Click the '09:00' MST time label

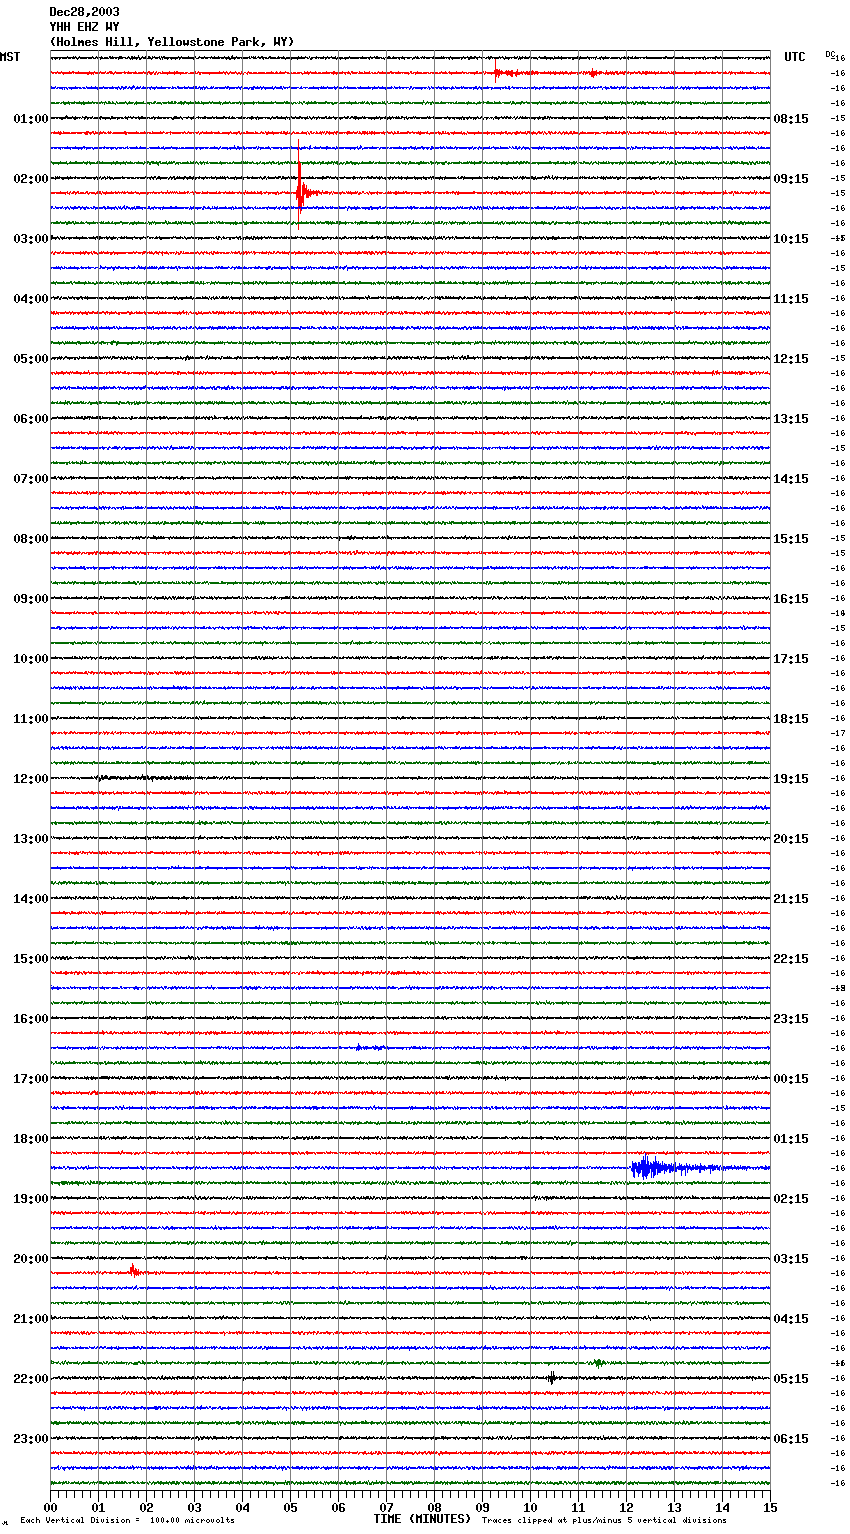[x=31, y=599]
